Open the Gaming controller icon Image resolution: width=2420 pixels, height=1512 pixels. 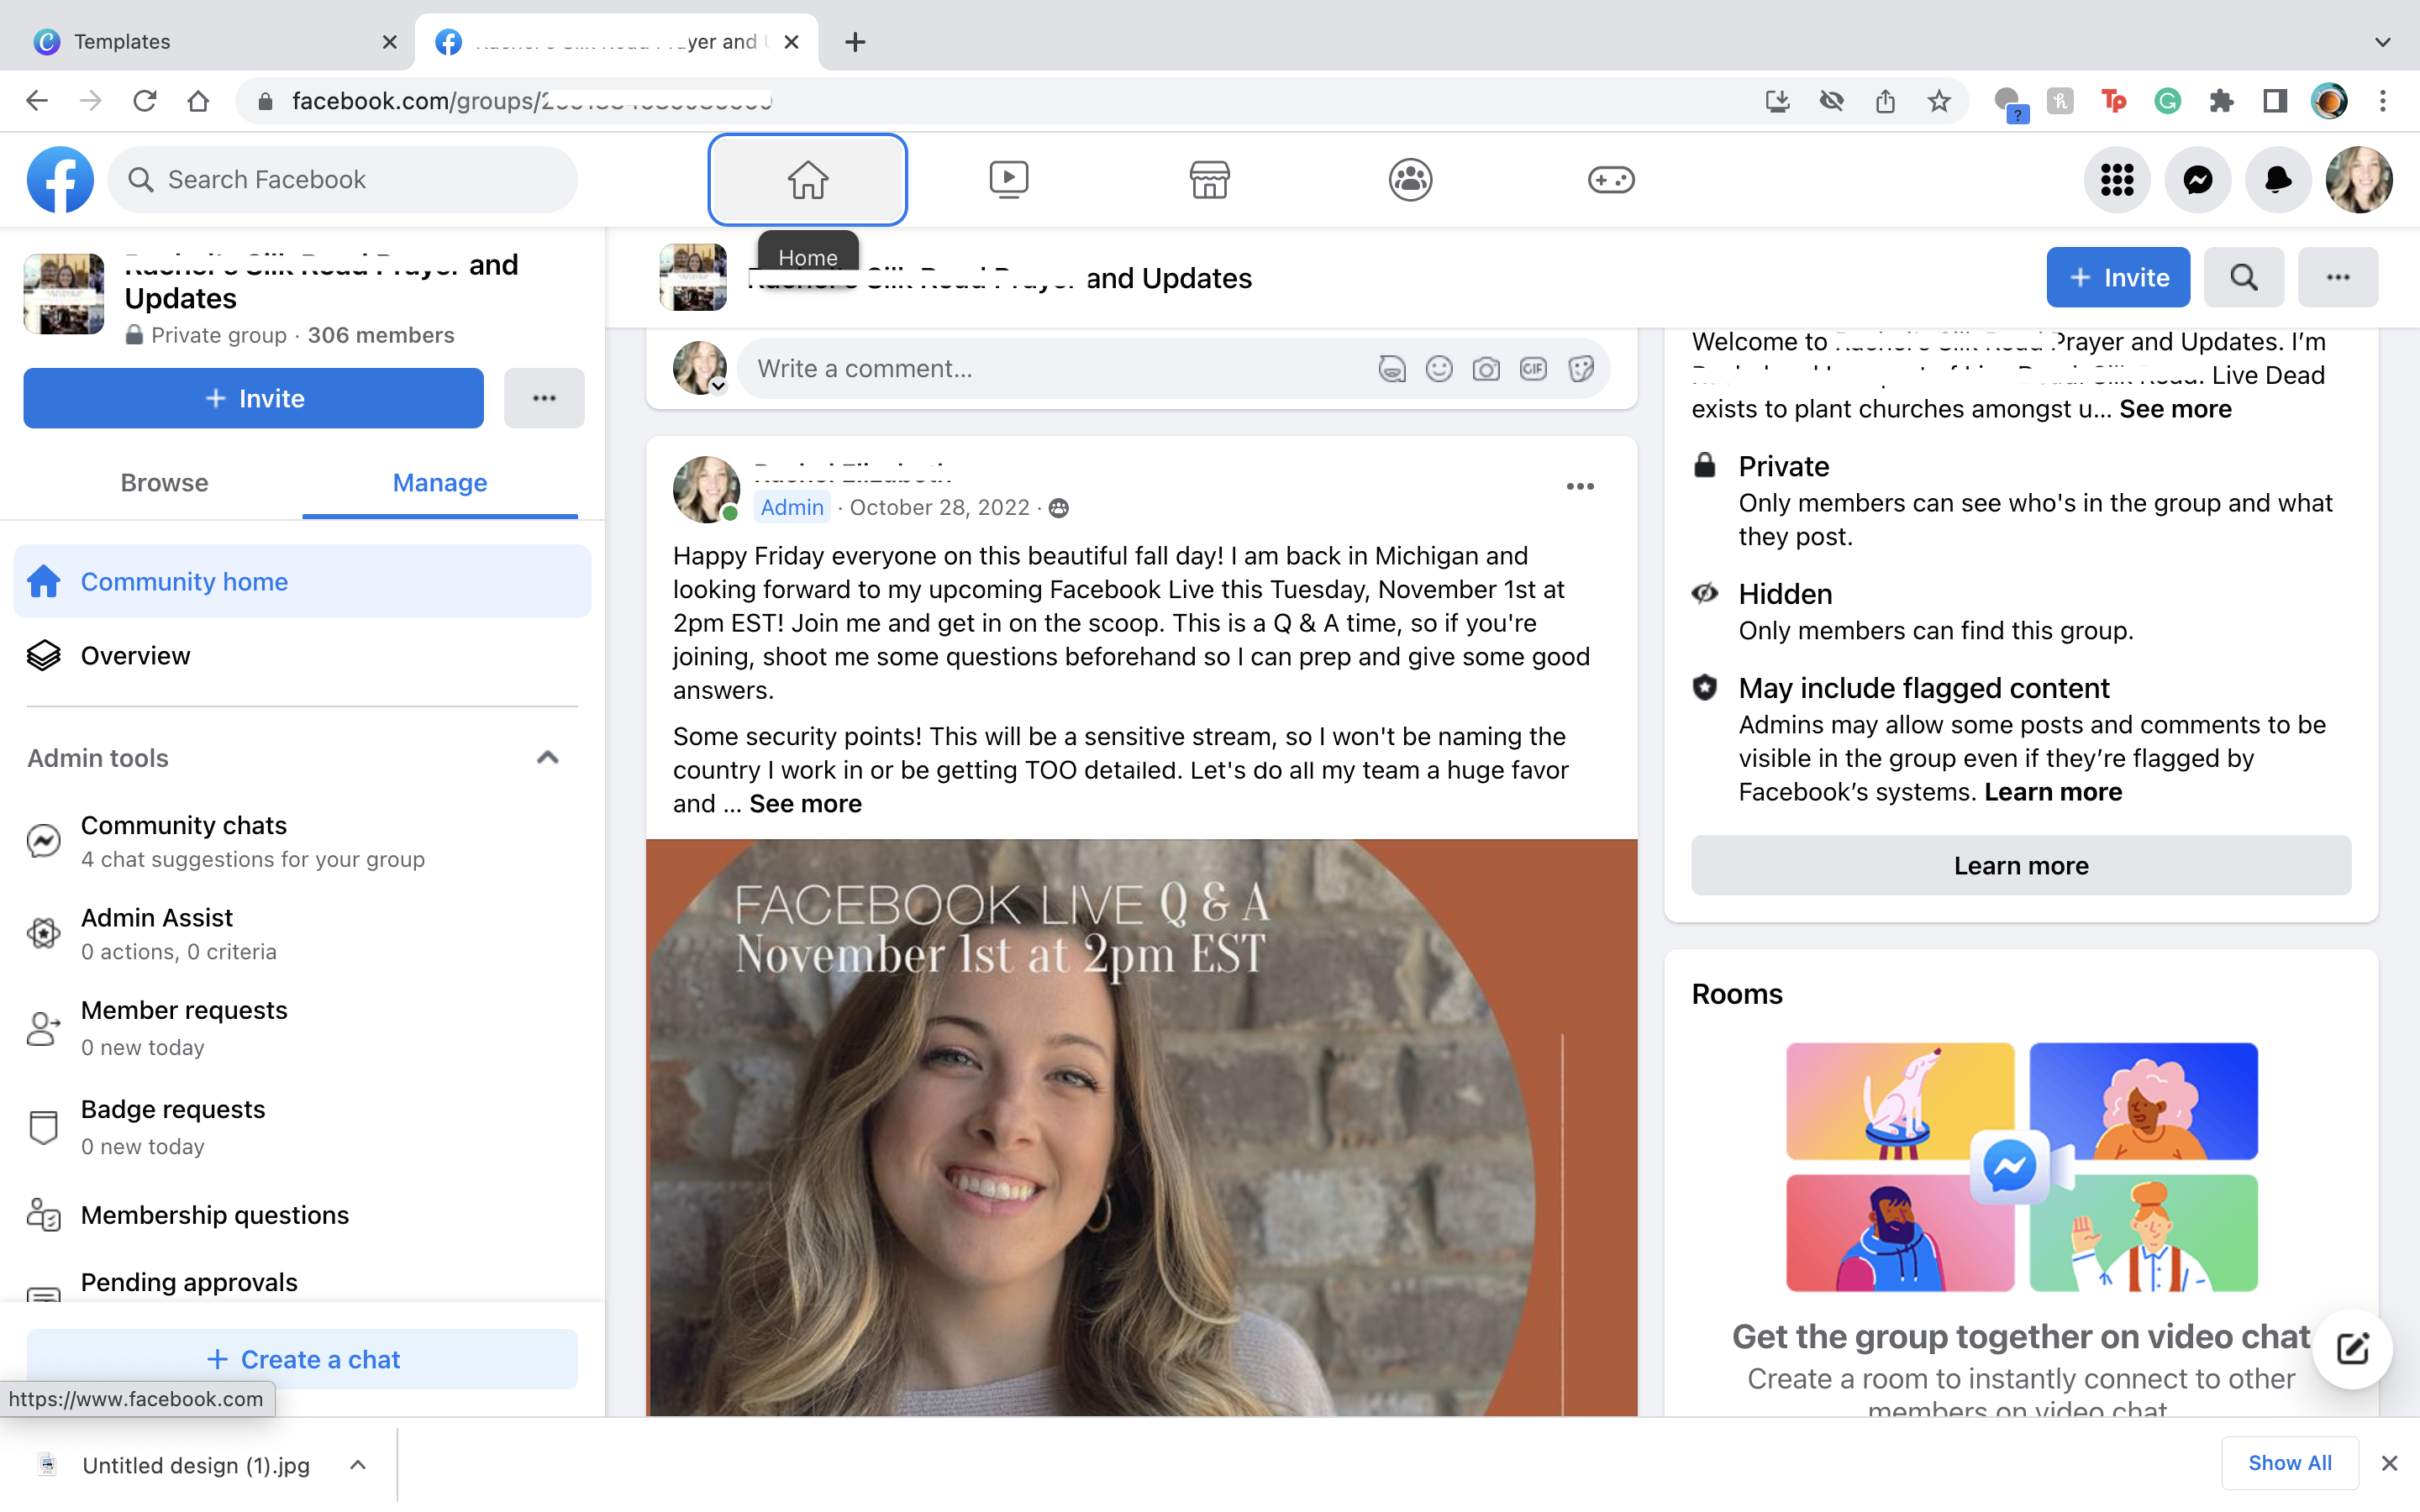1611,180
